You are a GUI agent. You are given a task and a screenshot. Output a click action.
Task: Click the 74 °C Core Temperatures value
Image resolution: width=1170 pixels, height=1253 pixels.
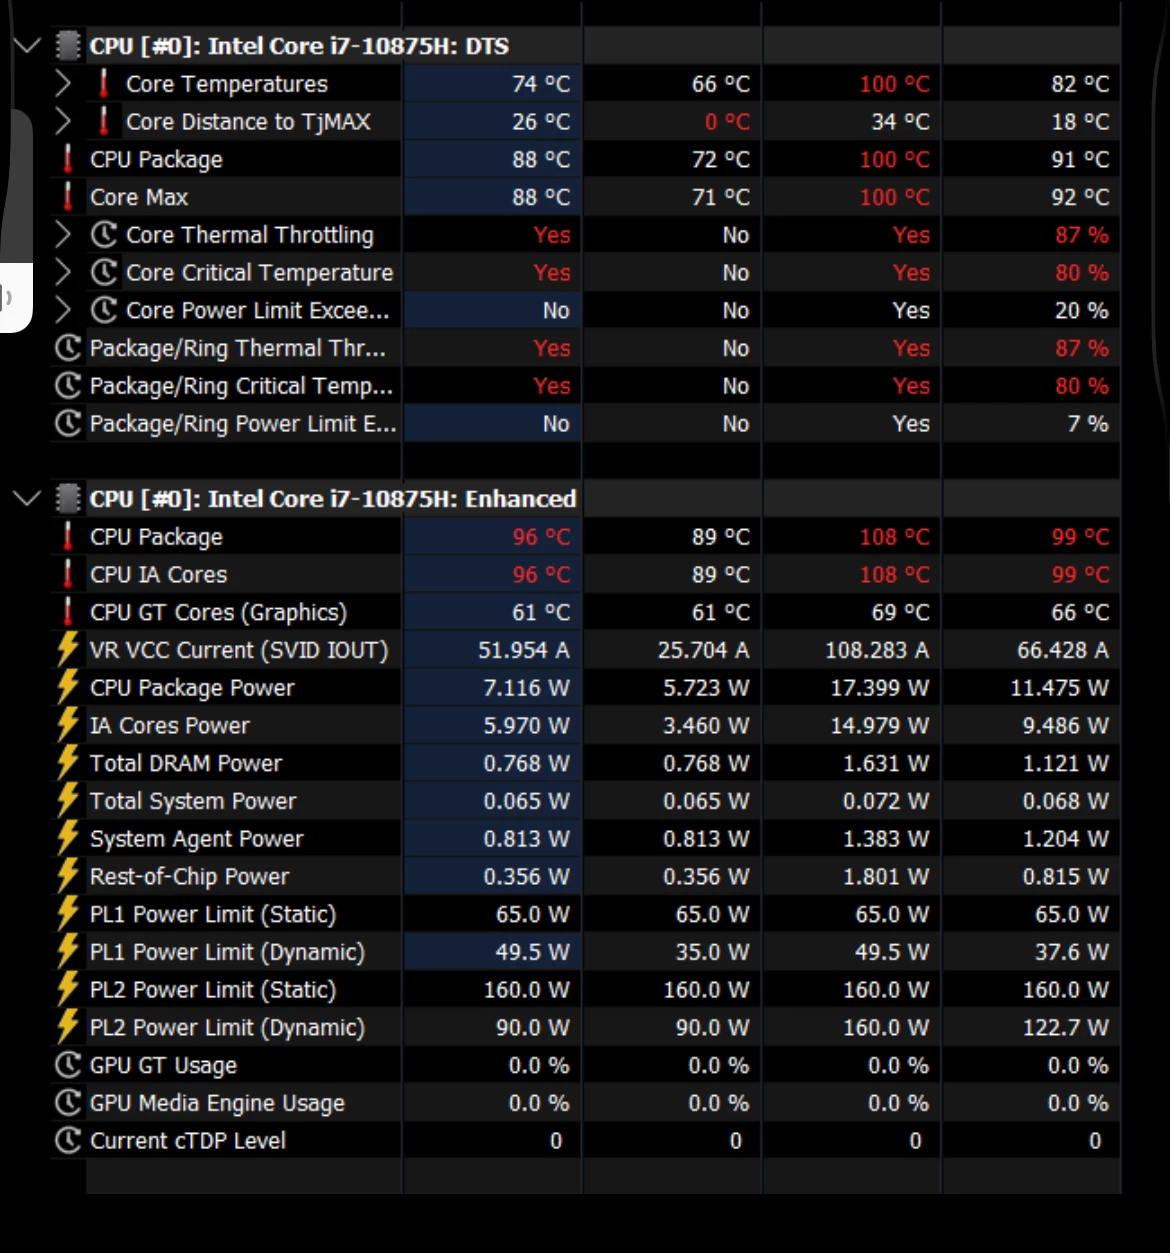coord(541,84)
